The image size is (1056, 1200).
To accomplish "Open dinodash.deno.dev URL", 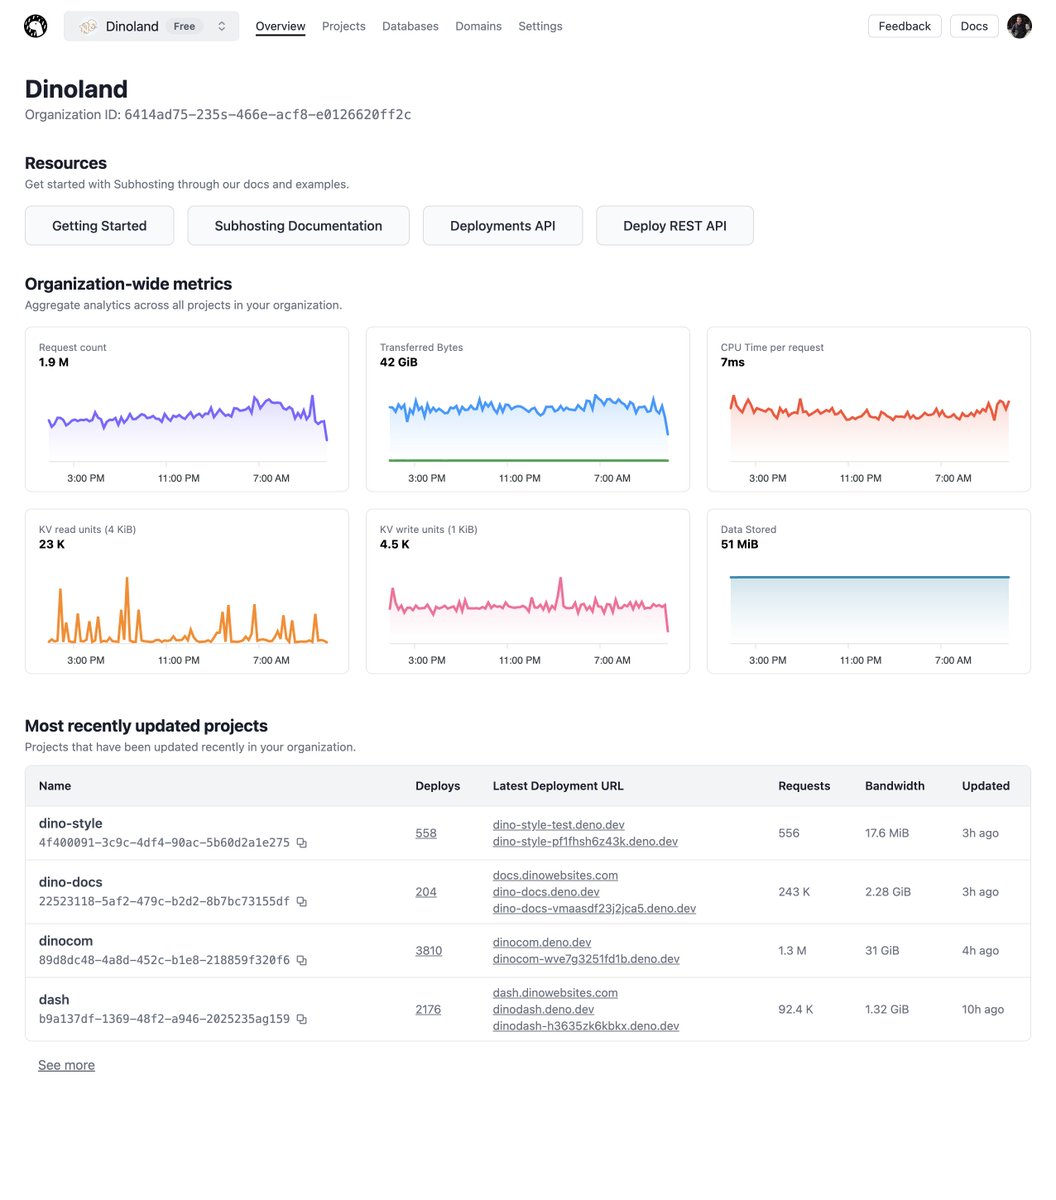I will click(x=543, y=1010).
